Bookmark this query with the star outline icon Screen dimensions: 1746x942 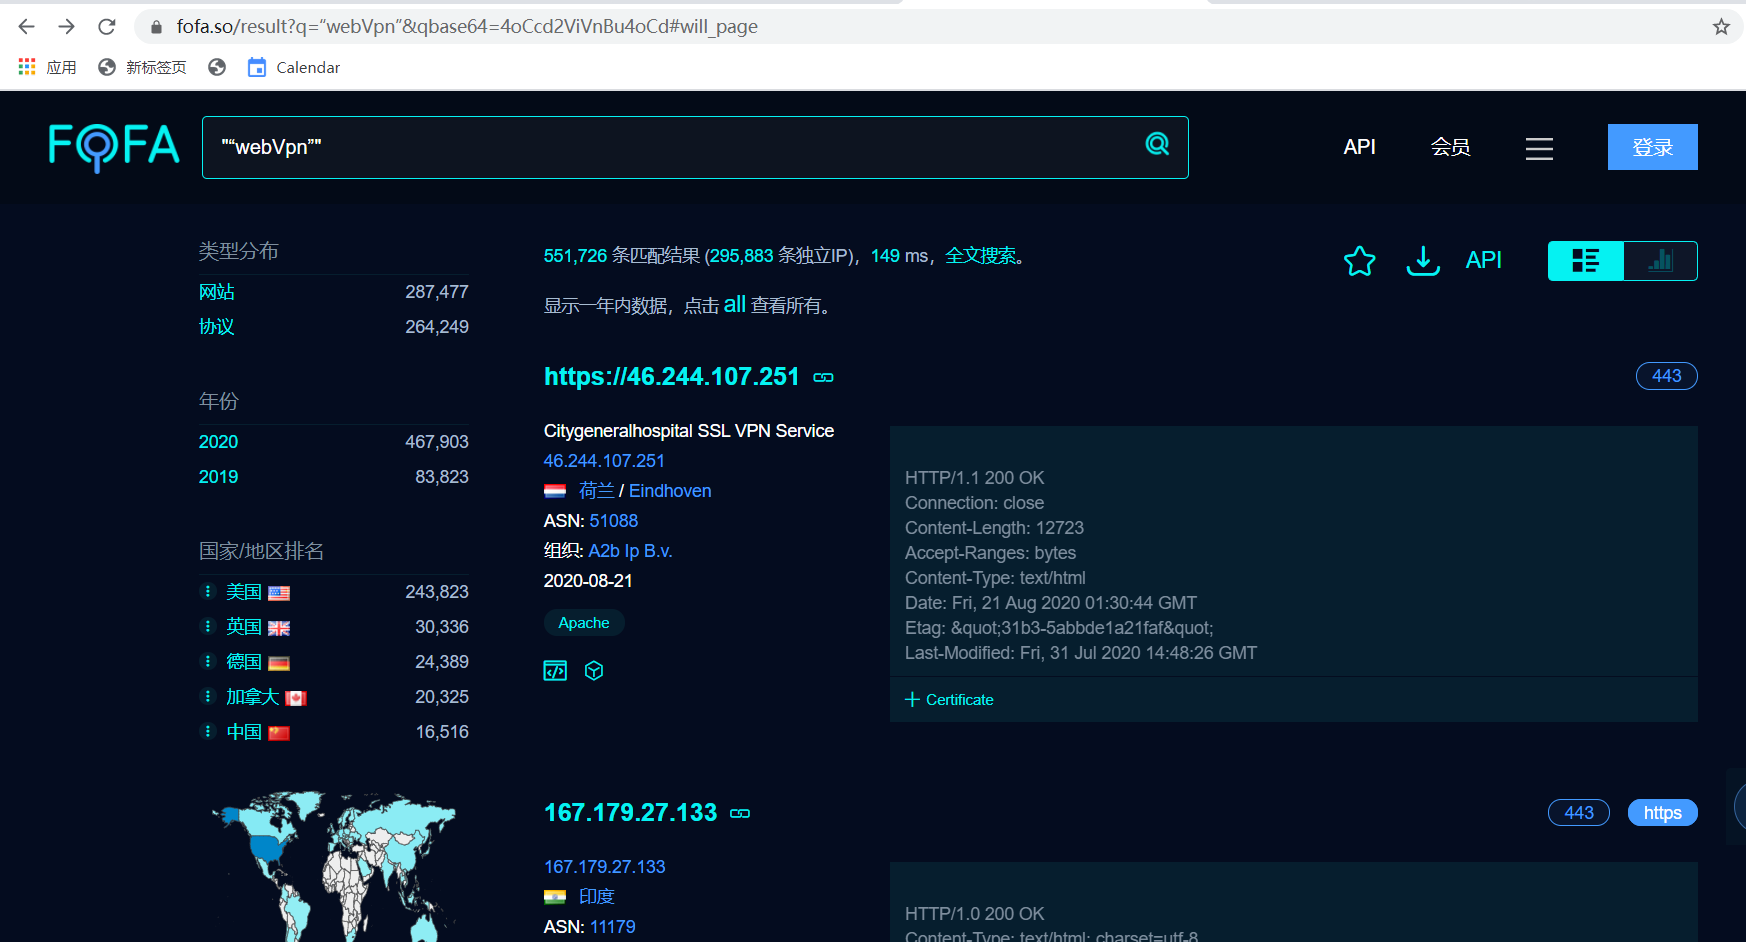[1359, 261]
